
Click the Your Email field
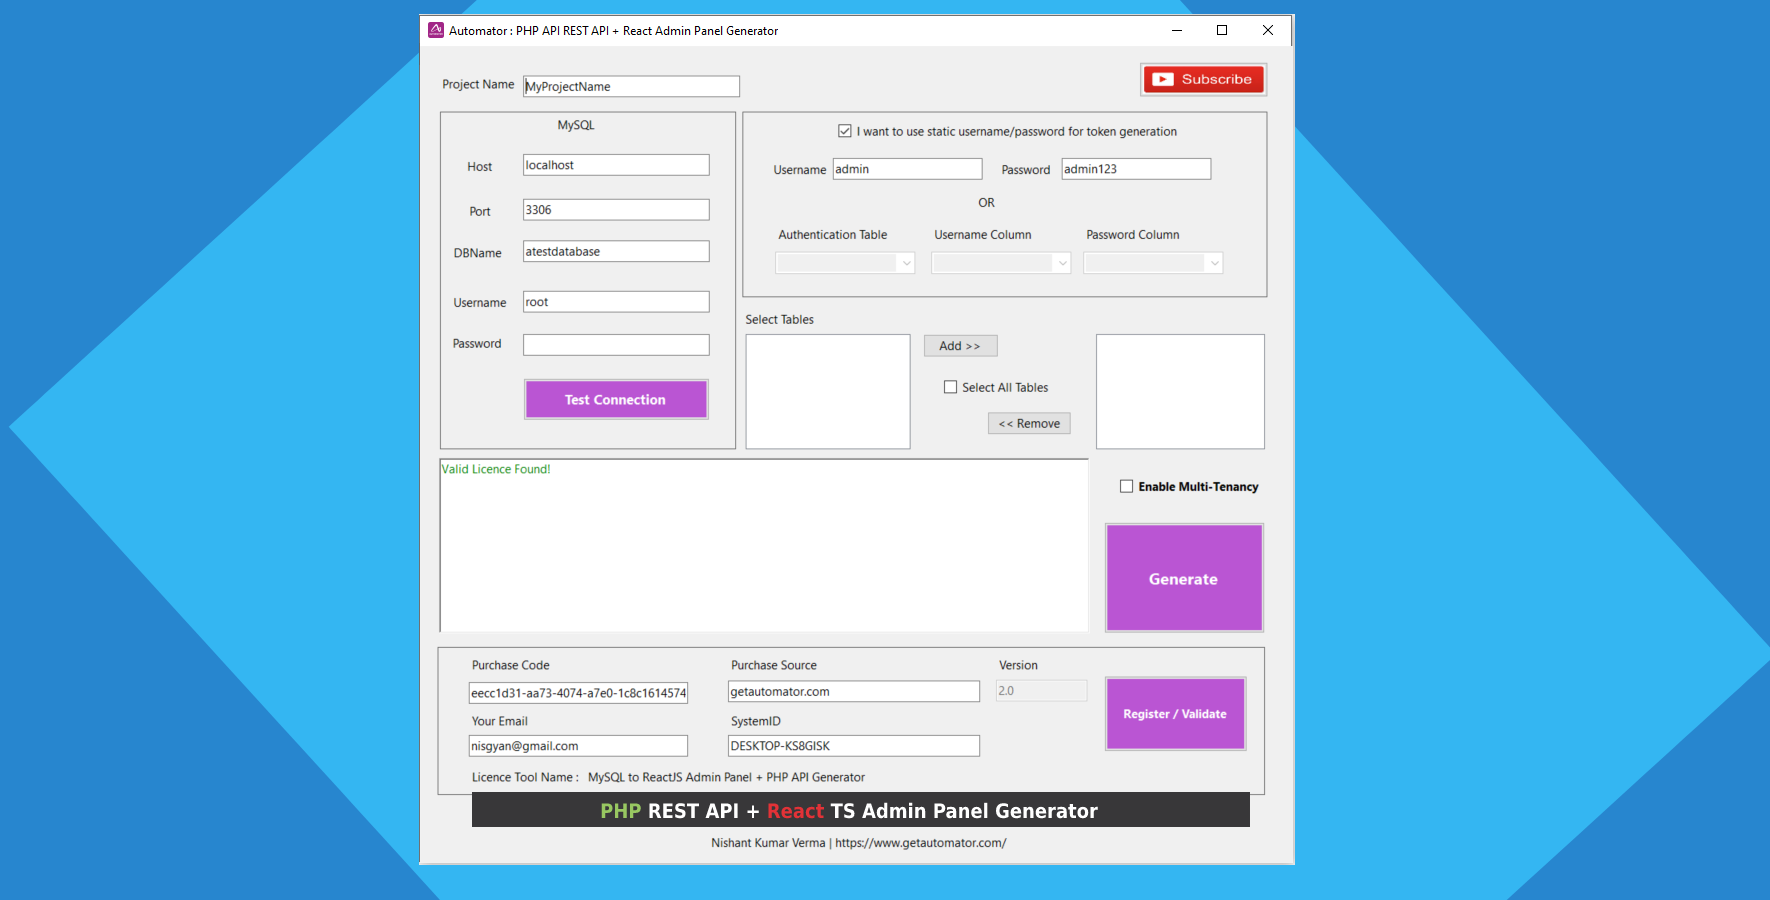point(578,746)
